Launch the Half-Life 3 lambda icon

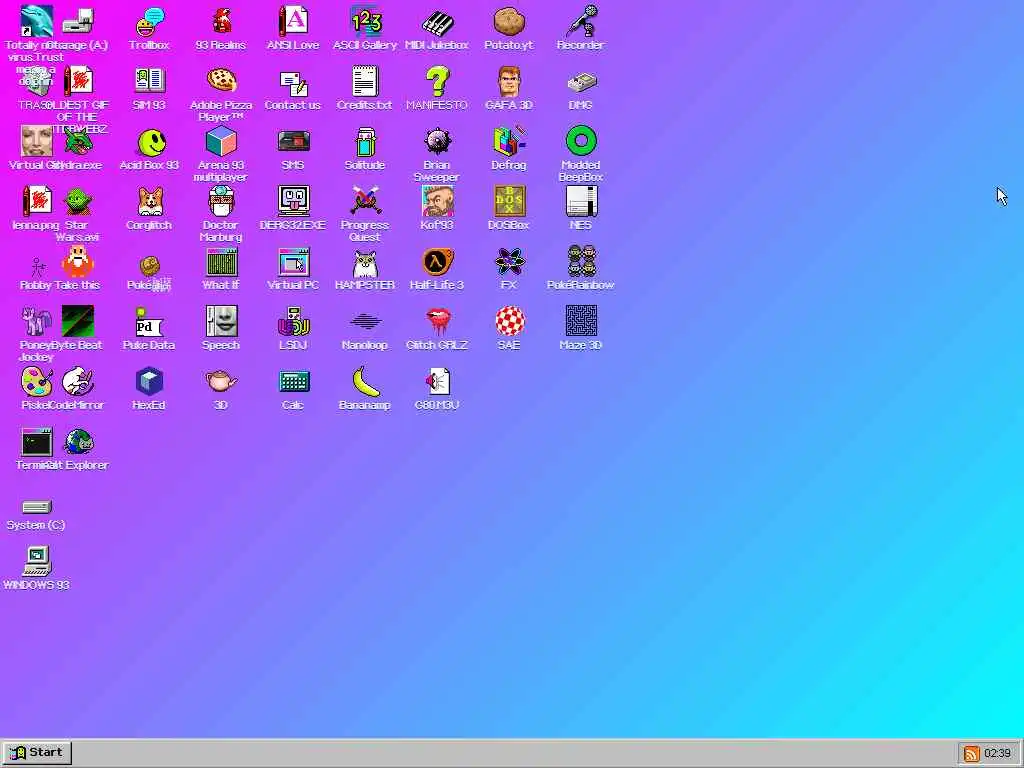click(437, 261)
